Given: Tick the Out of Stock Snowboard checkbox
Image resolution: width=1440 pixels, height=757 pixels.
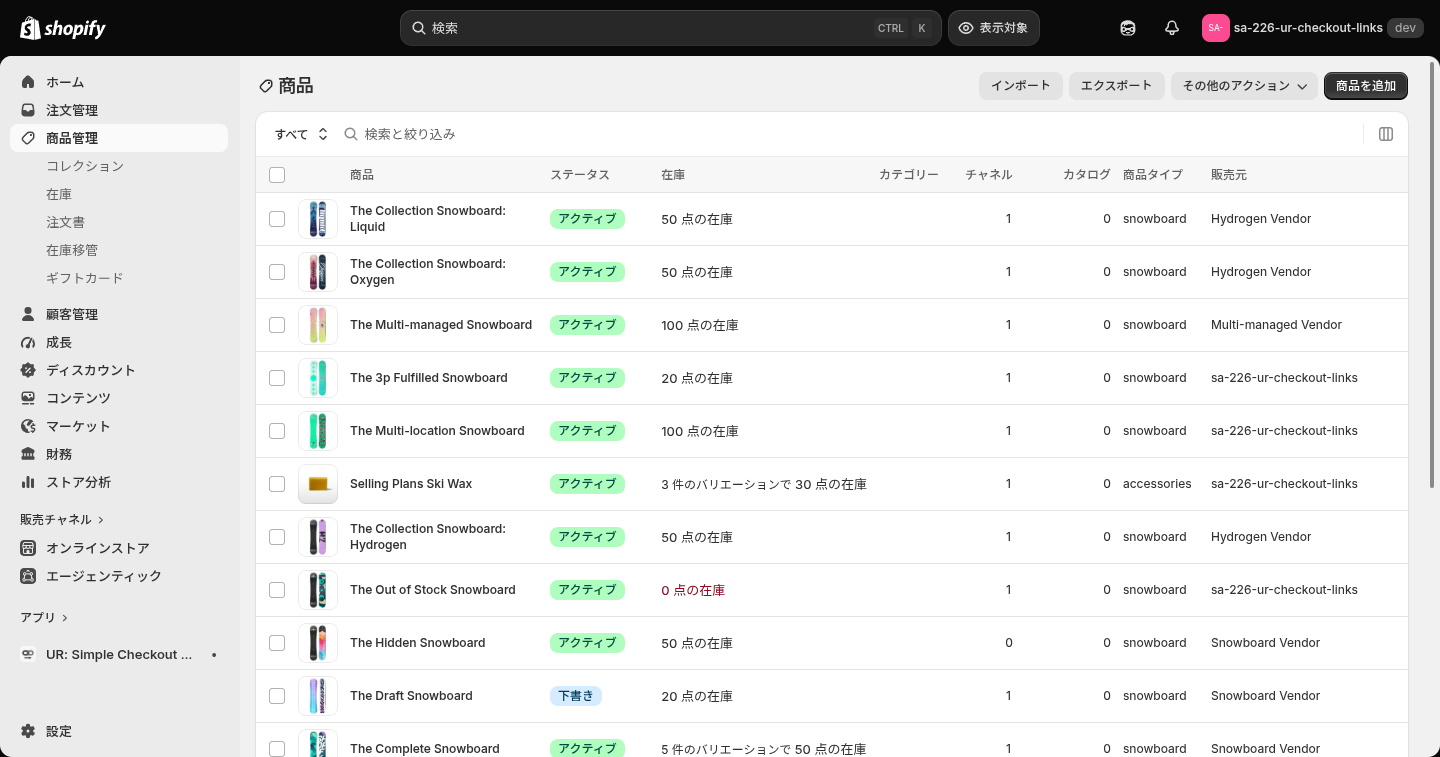Looking at the screenshot, I should coord(277,590).
